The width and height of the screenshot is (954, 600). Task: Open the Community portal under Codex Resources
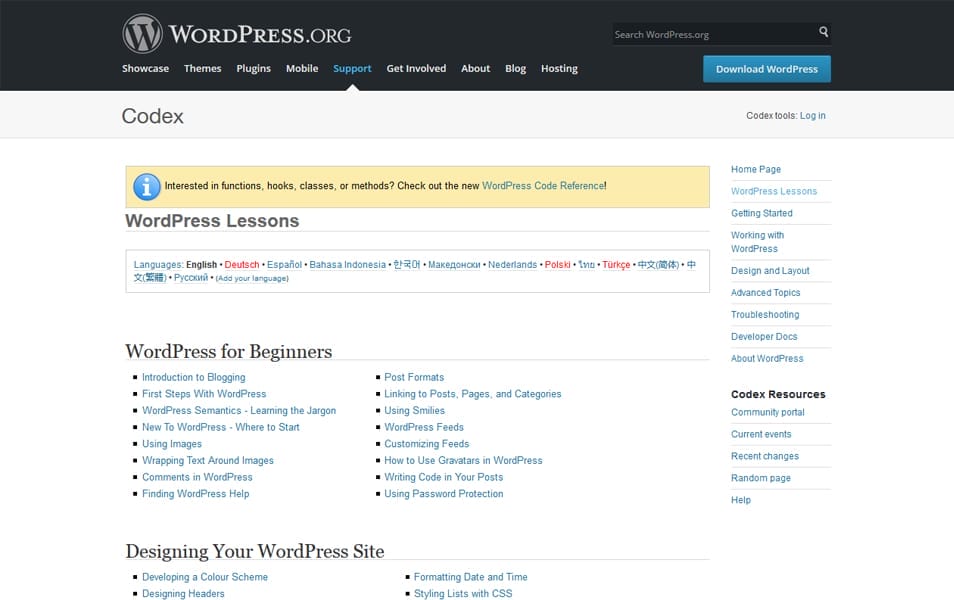pos(767,412)
